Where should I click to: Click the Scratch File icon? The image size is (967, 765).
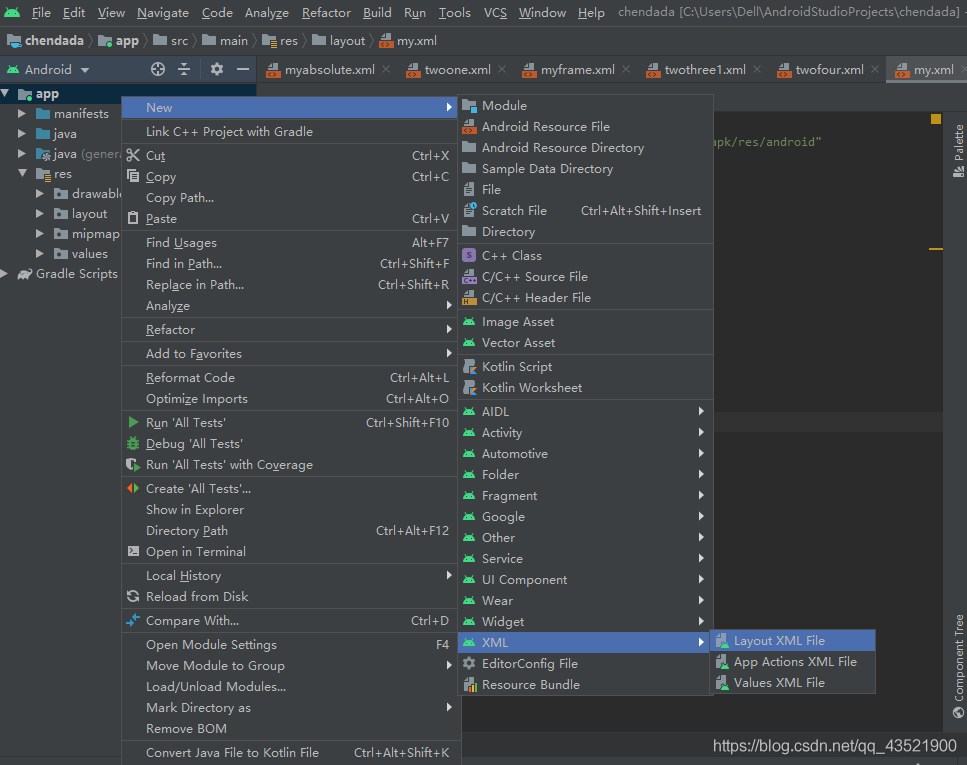(x=469, y=210)
